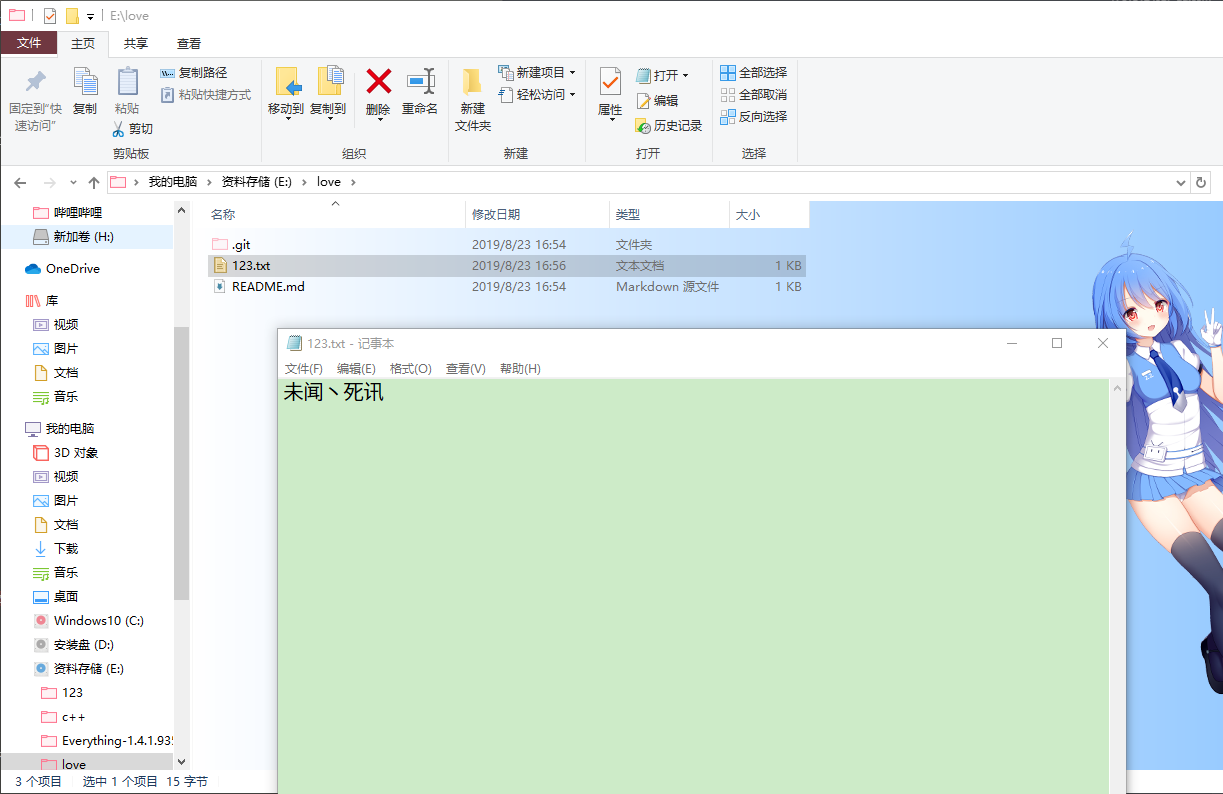Click the navigation pane vertical scrollbar

181,460
